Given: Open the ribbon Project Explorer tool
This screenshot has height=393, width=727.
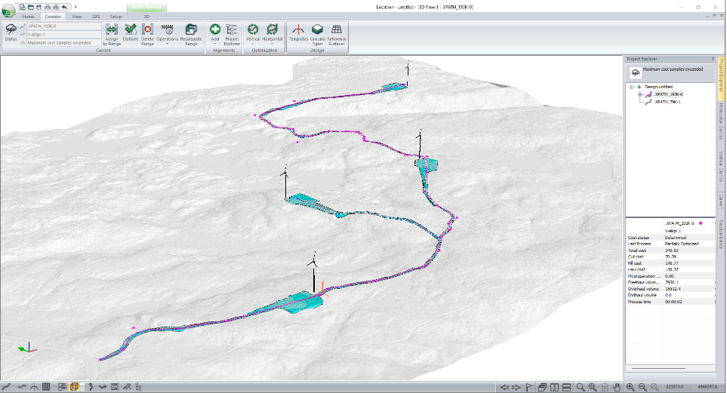Looking at the screenshot, I should [232, 34].
